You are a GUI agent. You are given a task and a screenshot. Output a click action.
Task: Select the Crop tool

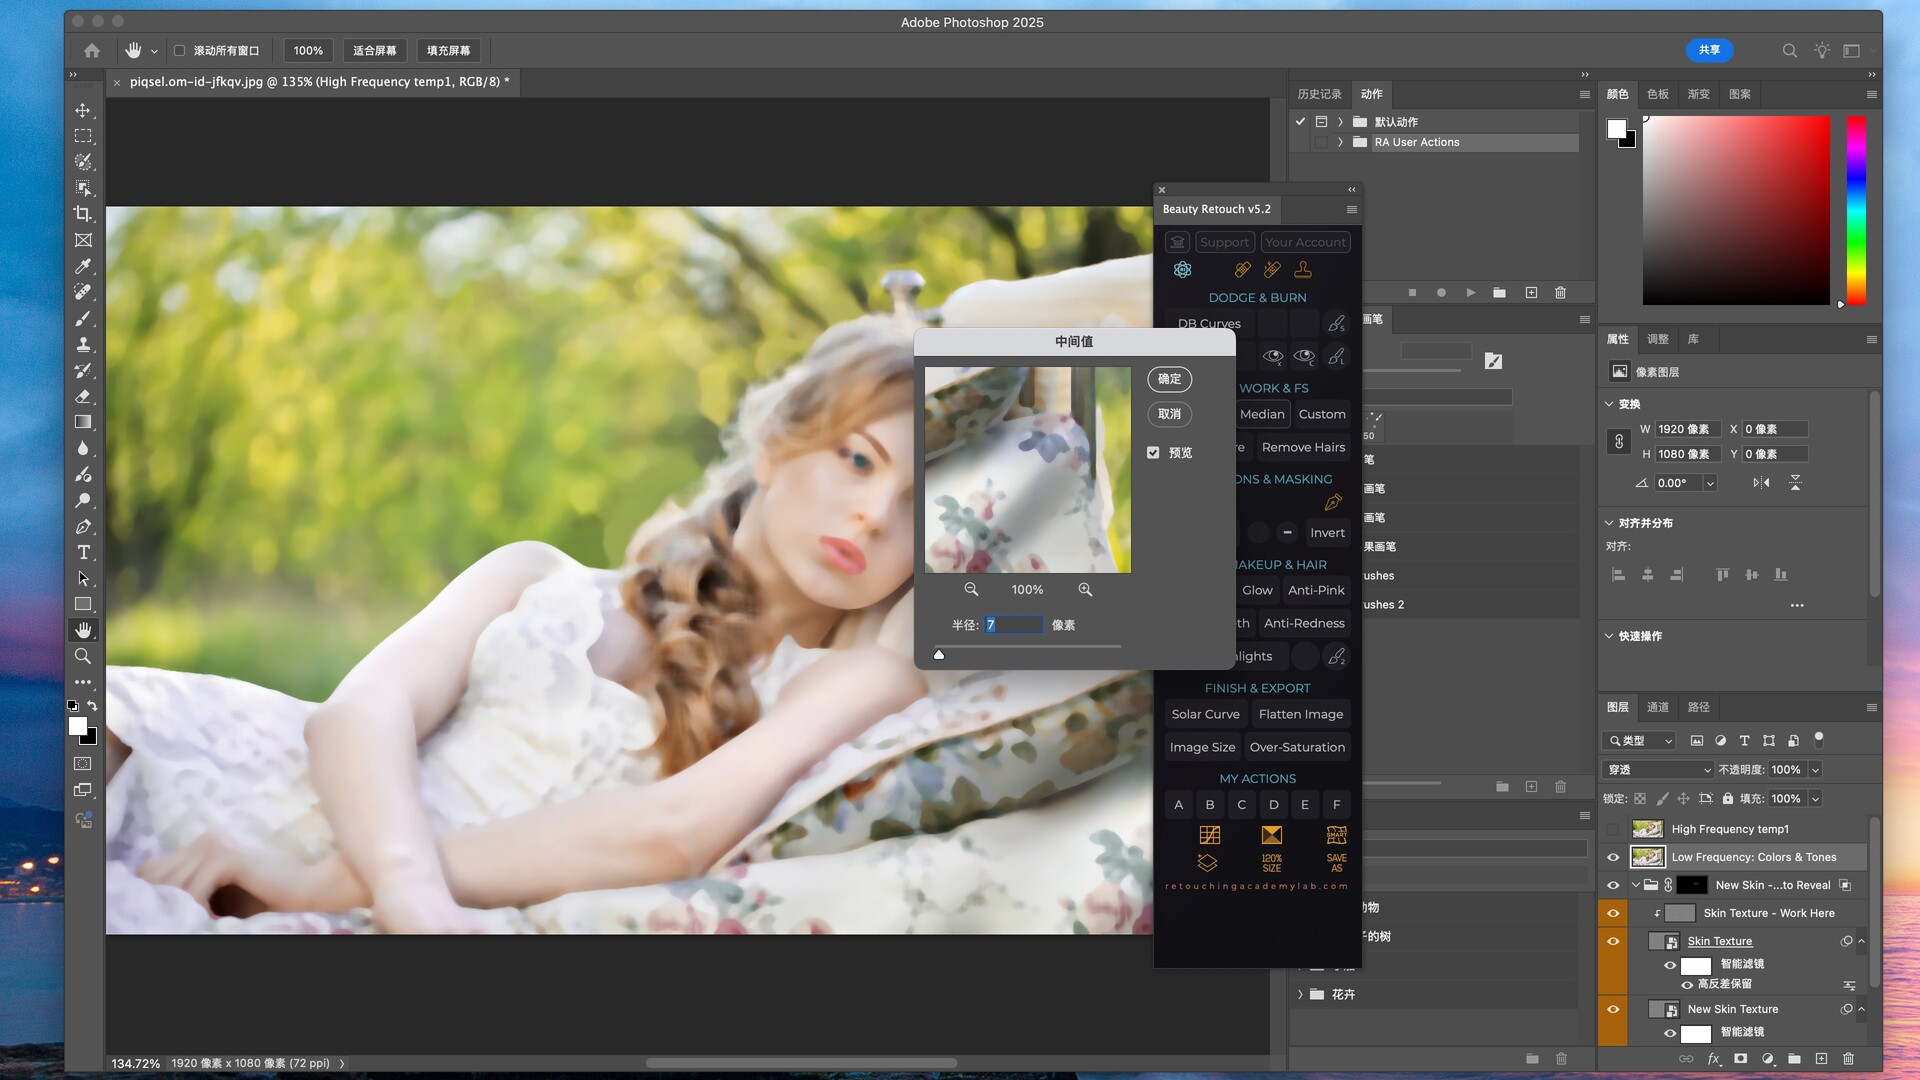click(83, 214)
